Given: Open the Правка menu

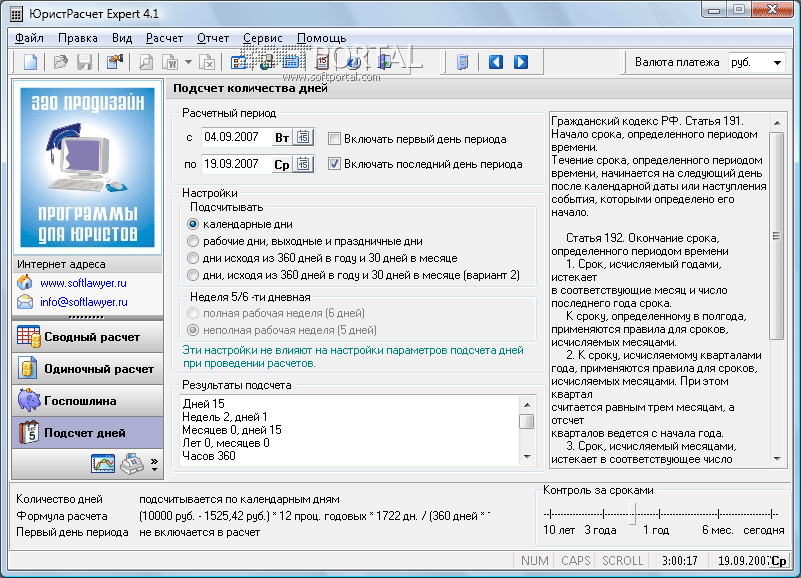Looking at the screenshot, I should 78,38.
